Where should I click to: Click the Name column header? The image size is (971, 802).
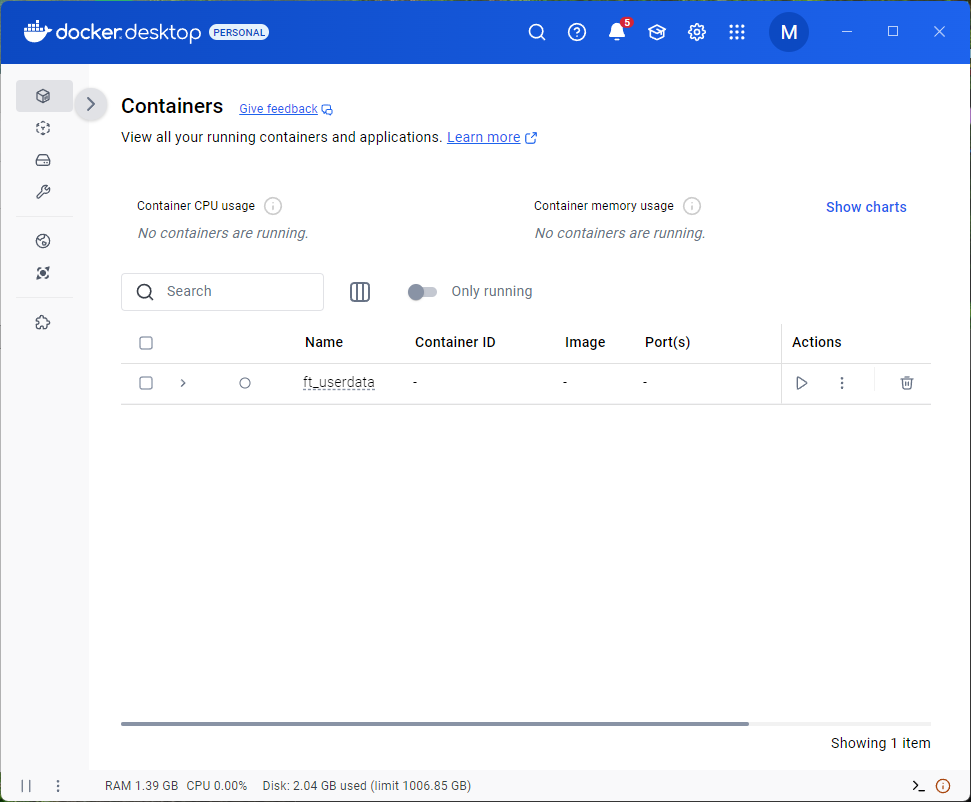[x=324, y=342]
